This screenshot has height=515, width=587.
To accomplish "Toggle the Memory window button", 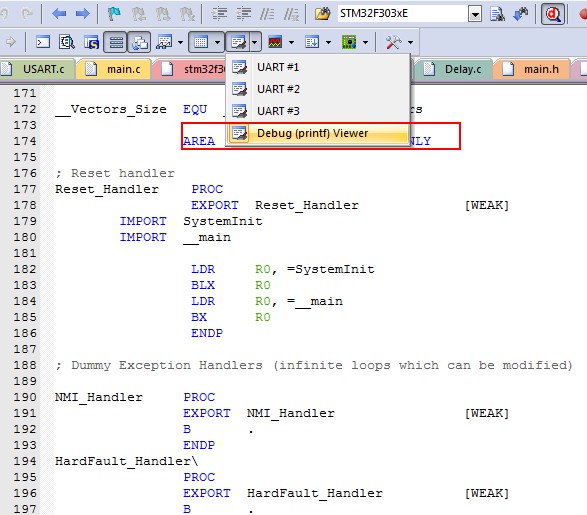I will [200, 42].
